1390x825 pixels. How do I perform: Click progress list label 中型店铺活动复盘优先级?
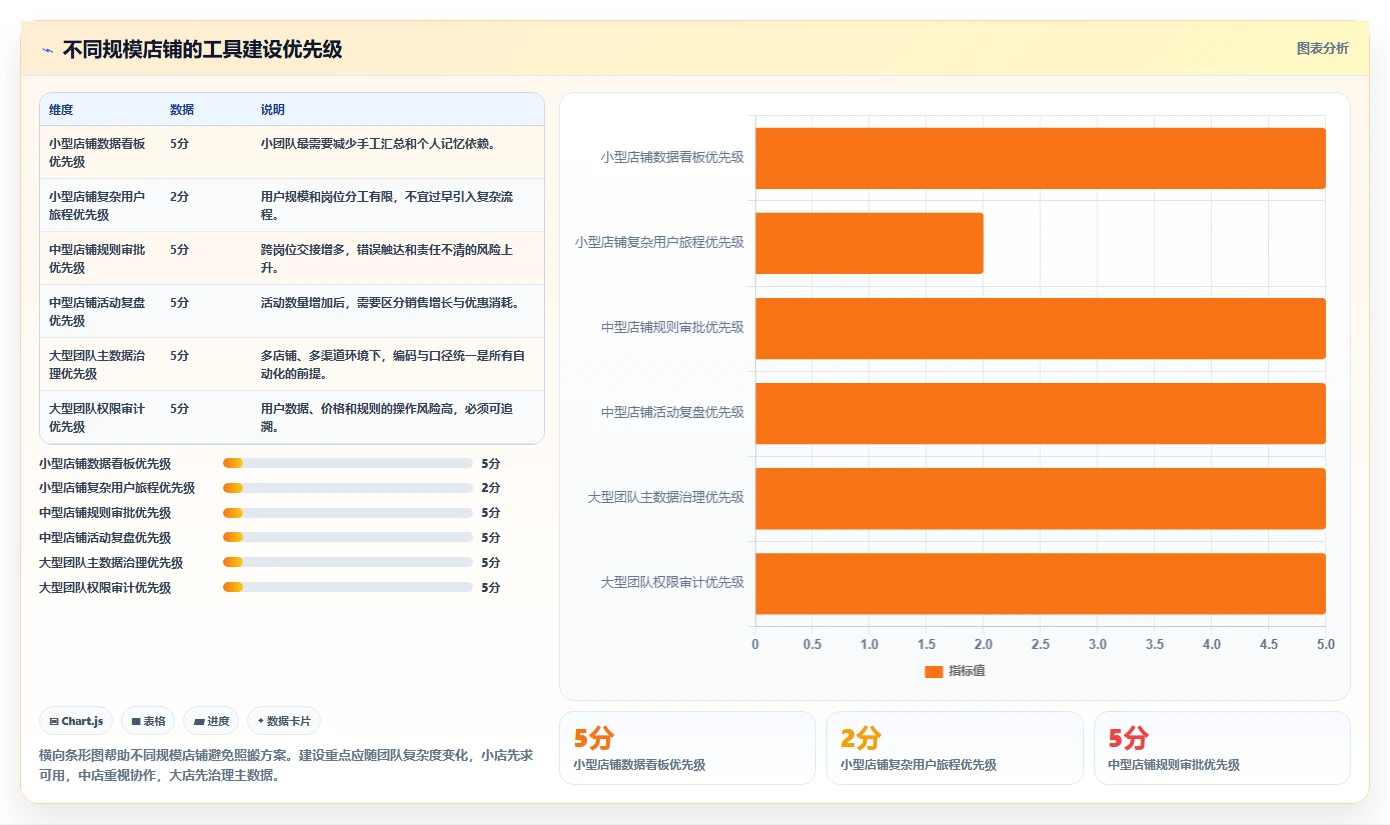[x=105, y=538]
